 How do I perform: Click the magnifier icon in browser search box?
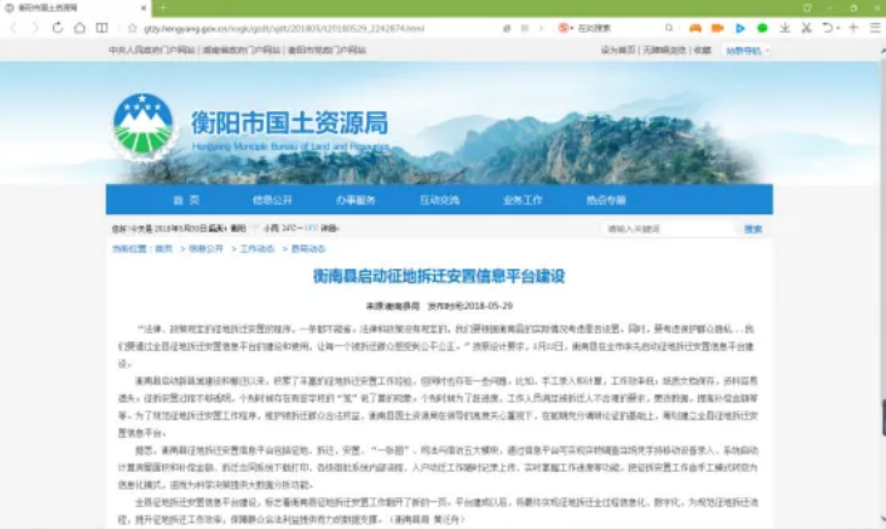(x=669, y=28)
